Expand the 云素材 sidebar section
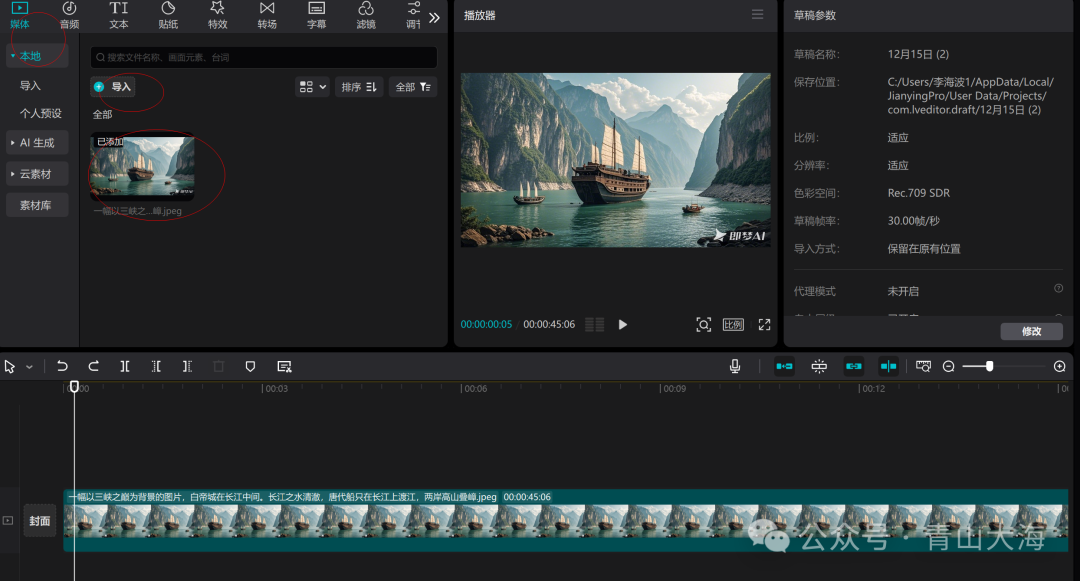The width and height of the screenshot is (1080, 581). point(37,174)
